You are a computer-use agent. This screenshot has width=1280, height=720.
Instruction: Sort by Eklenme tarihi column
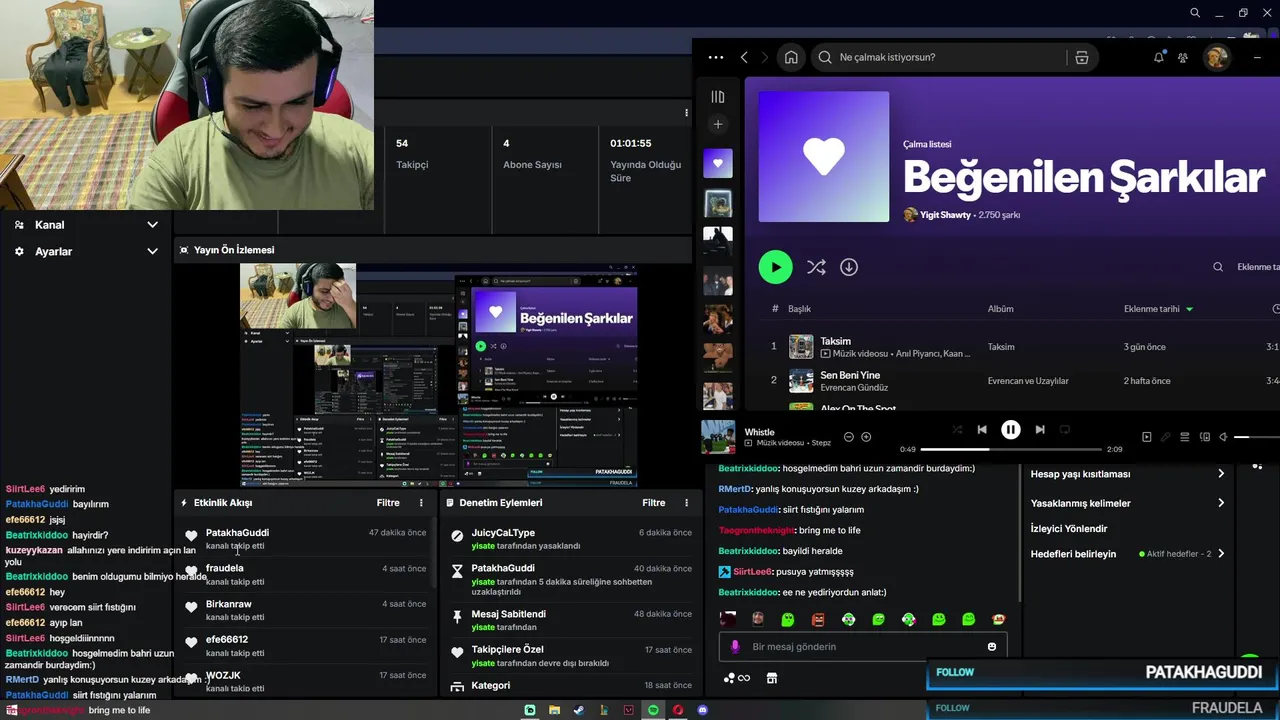[x=1158, y=309]
